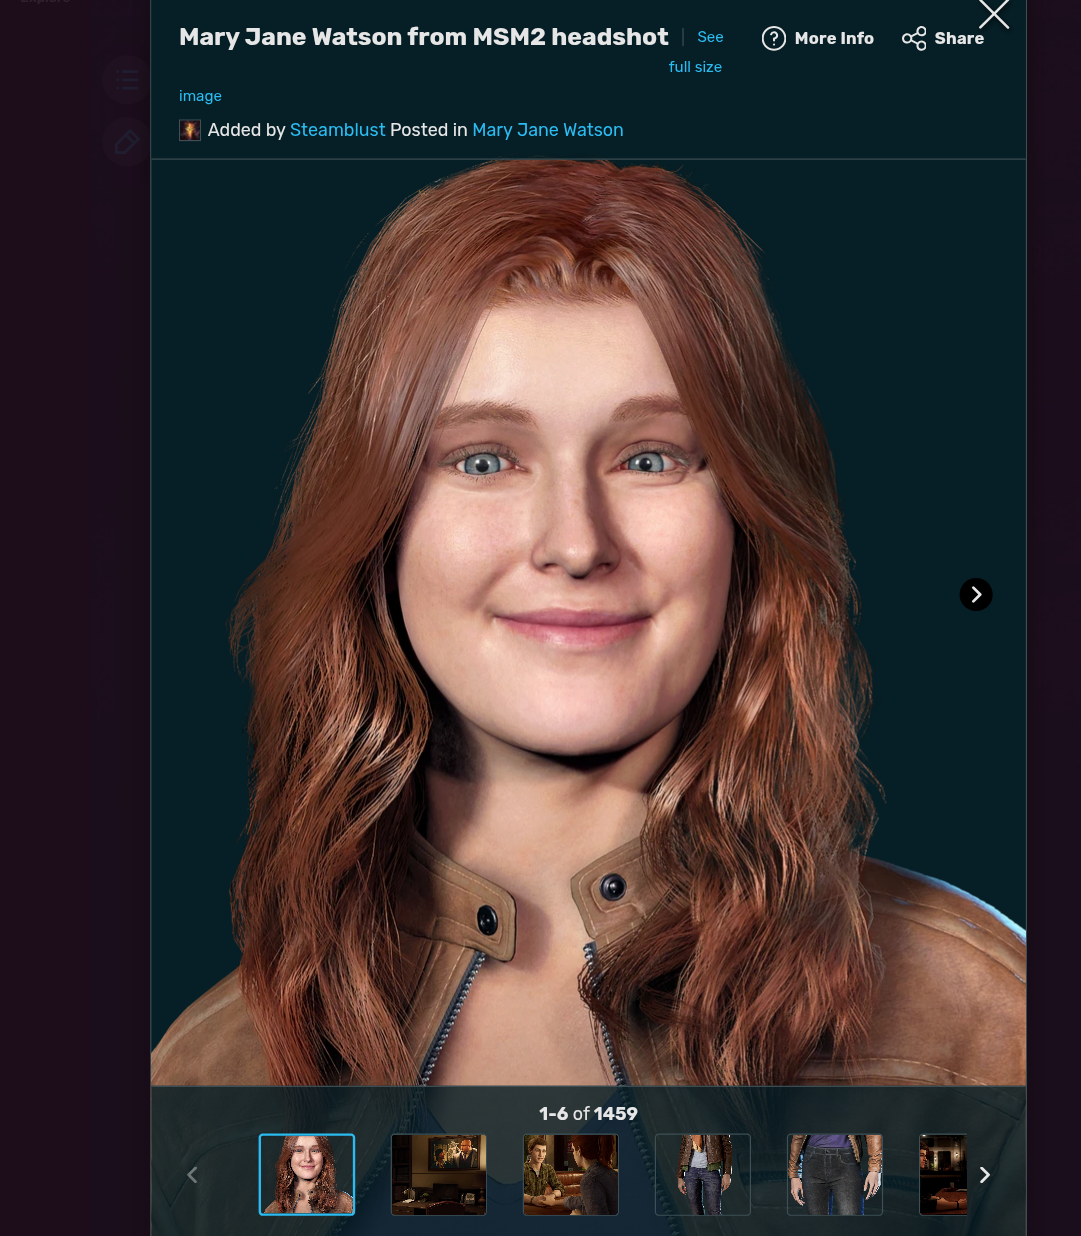Click the Share network icon

pos(914,38)
